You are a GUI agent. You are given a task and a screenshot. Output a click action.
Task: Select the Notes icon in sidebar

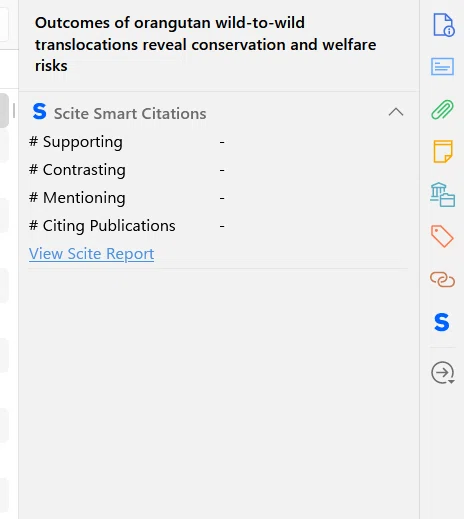[443, 151]
